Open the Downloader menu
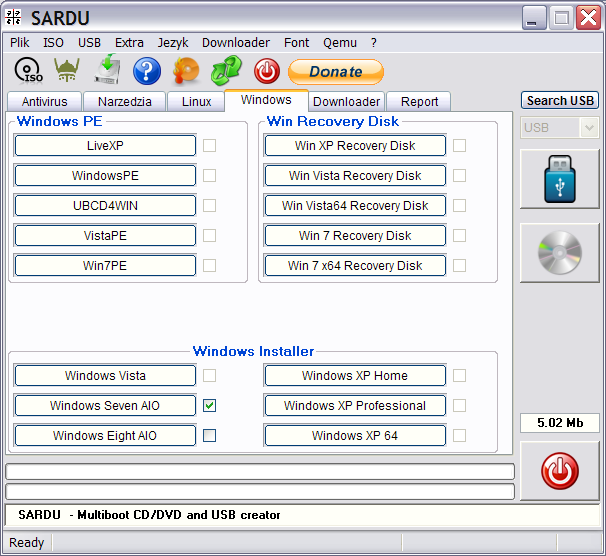The image size is (606, 556). 236,43
